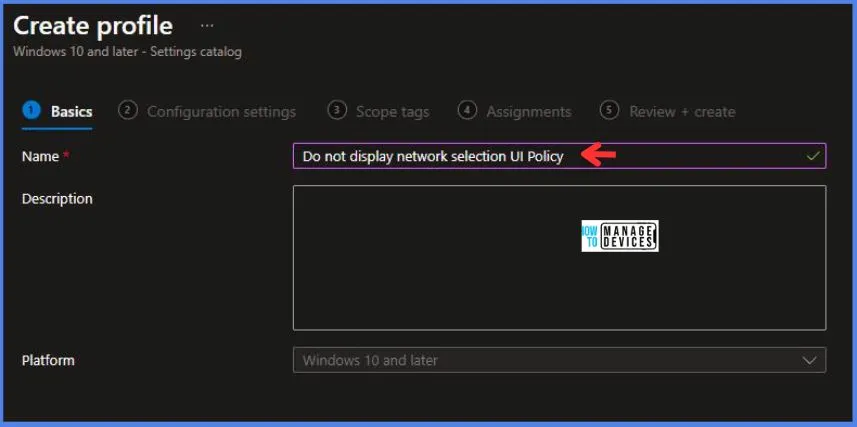Open the Scope tags step
857x427 pixels.
click(378, 112)
